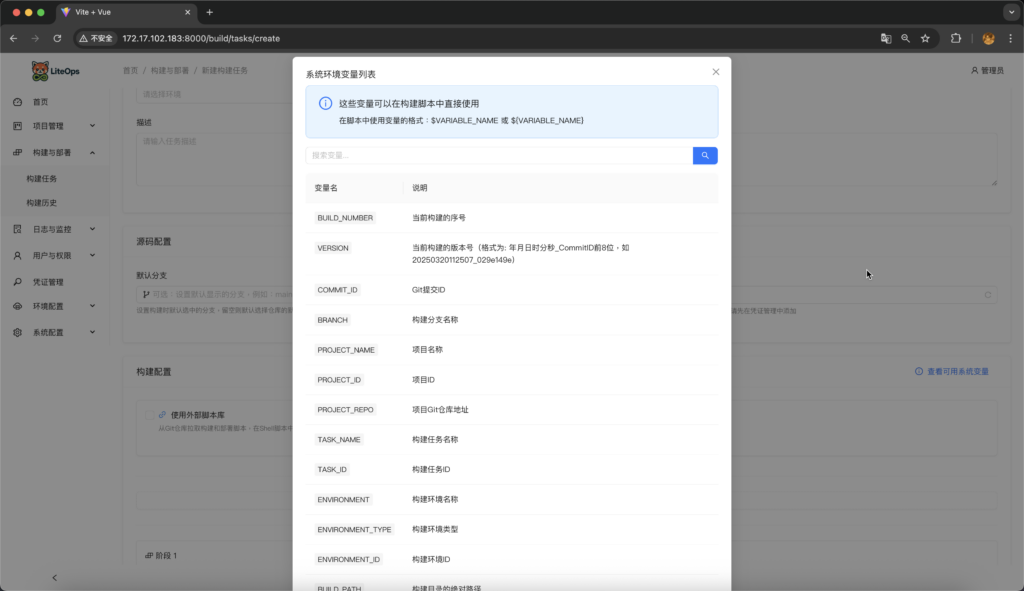Screen dimensions: 1024x591
Task: Click Chrome's translate page icon
Action: pos(885,38)
